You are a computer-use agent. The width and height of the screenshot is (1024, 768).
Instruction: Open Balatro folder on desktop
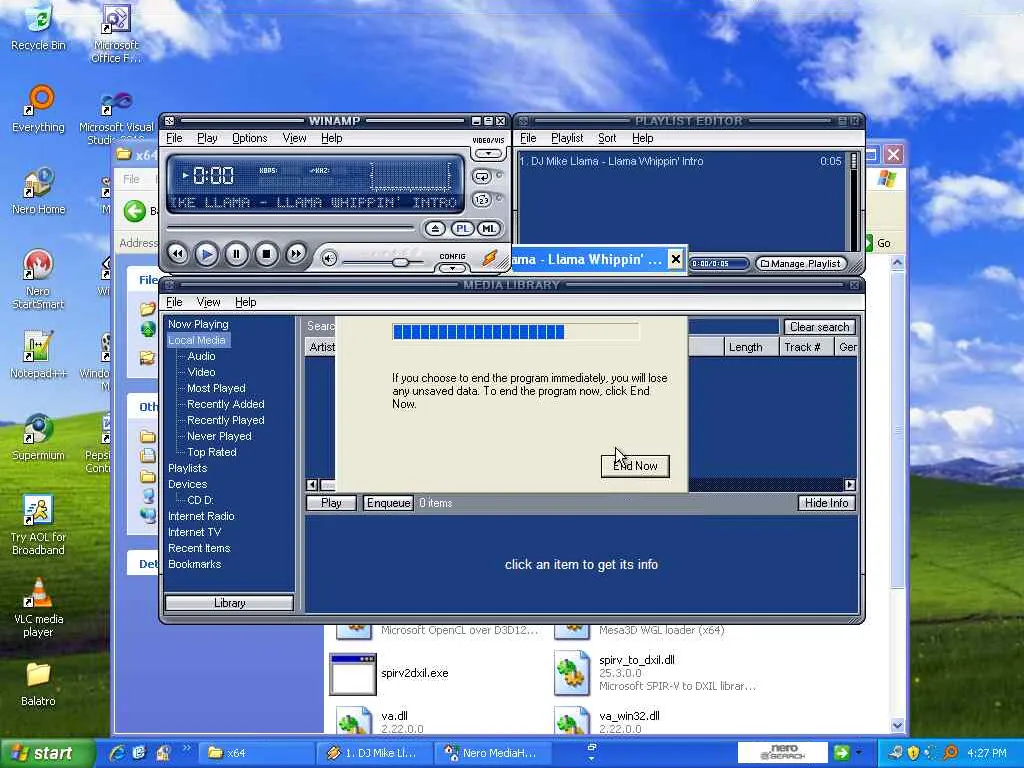point(39,684)
